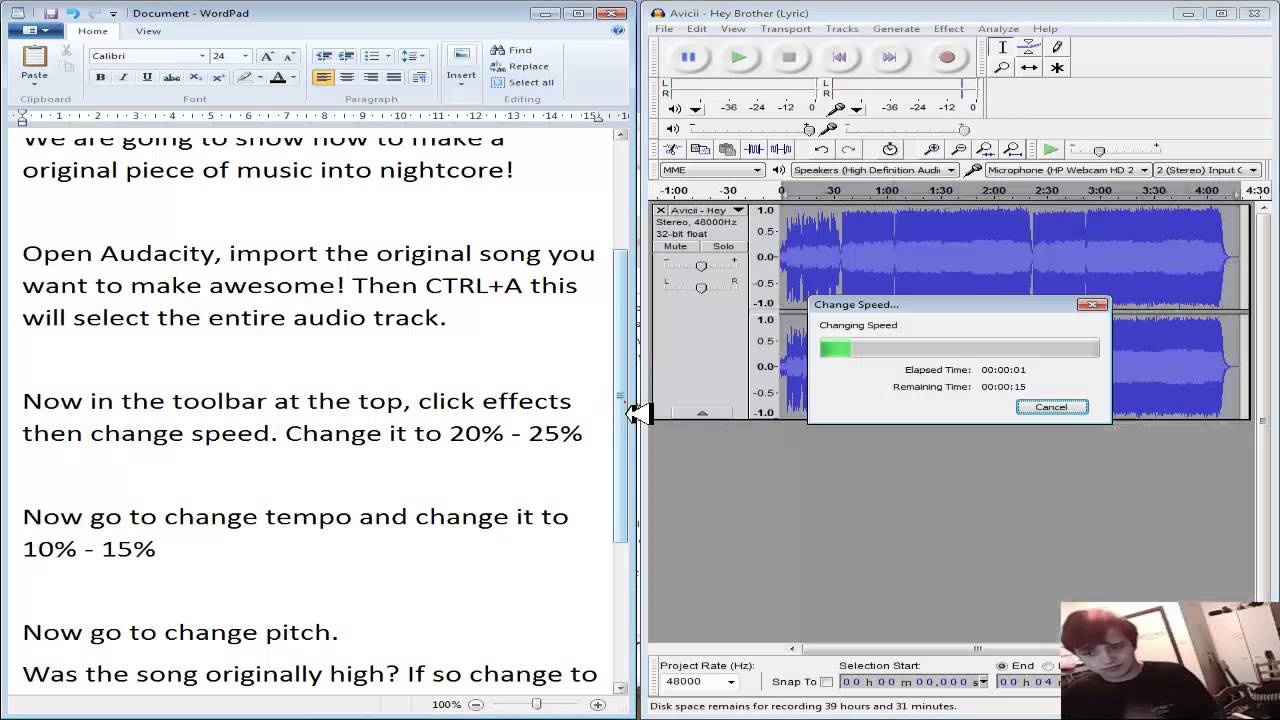This screenshot has height=720, width=1280.
Task: Select the Selection (I-beam) tool
Action: [x=1002, y=47]
